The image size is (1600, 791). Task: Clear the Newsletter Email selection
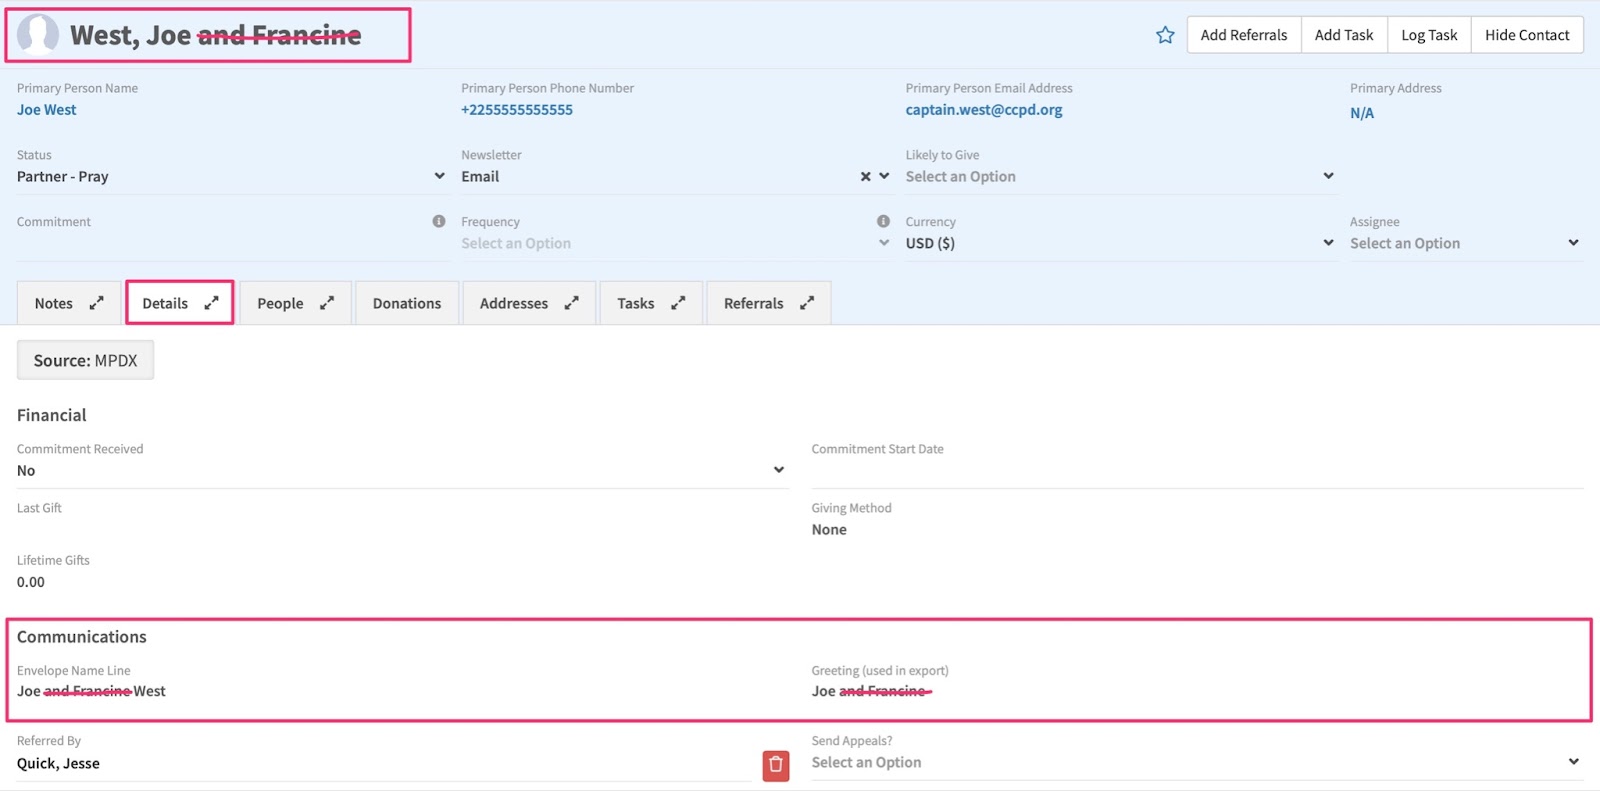(x=866, y=176)
